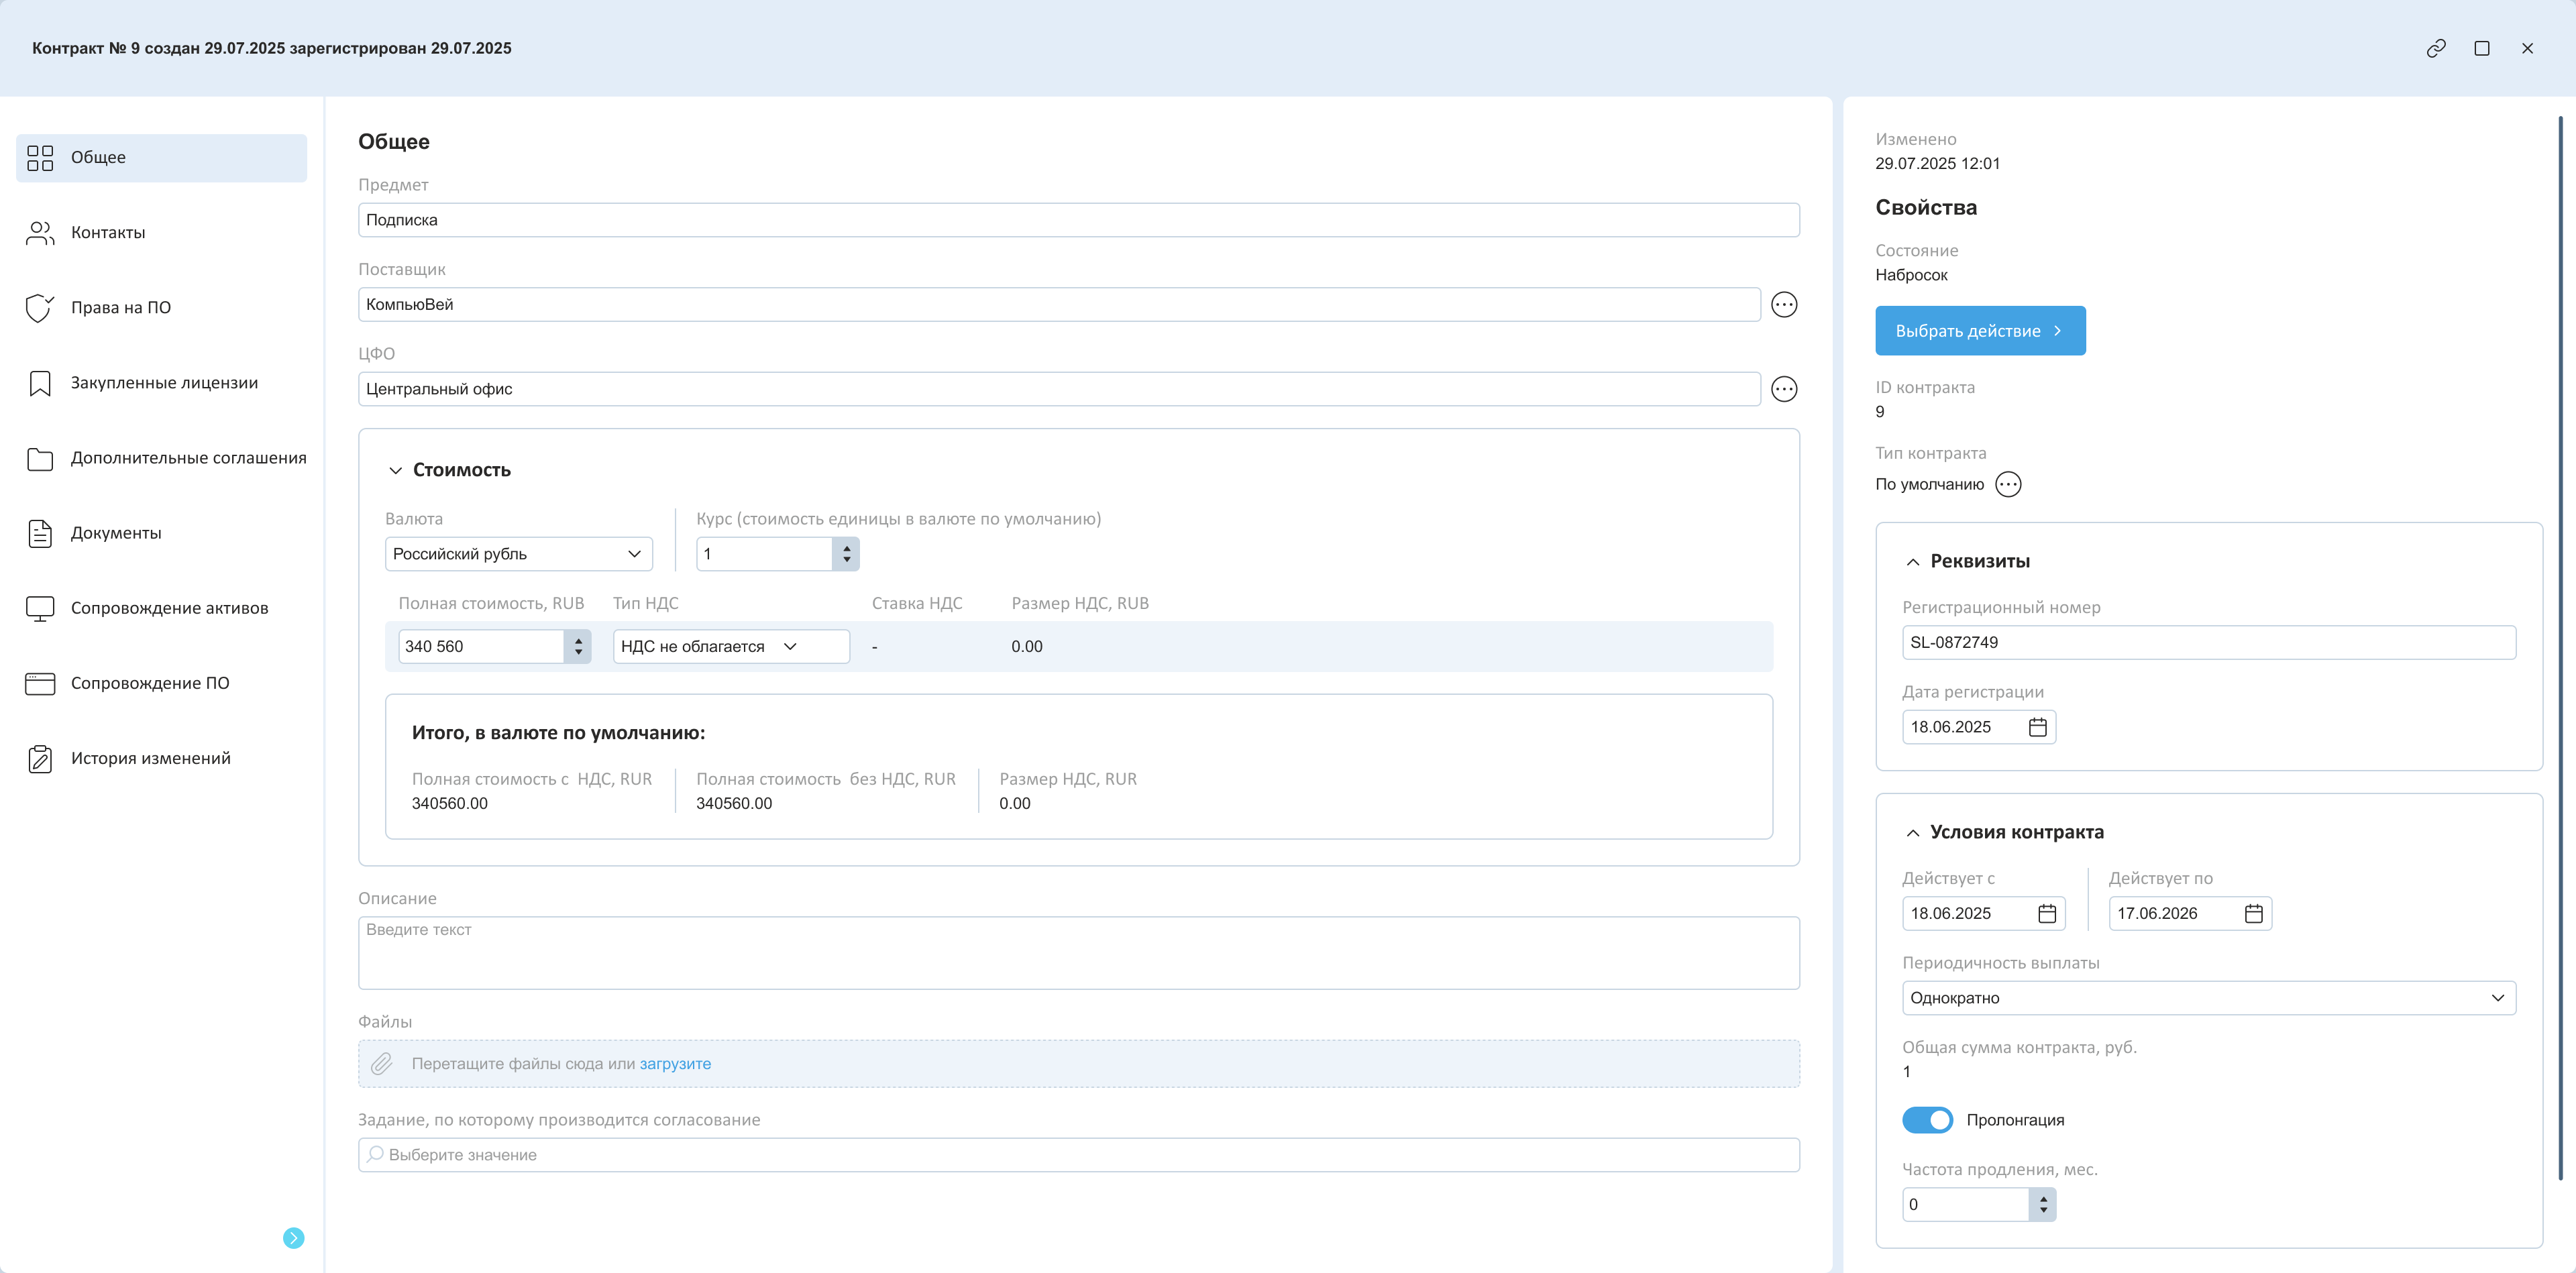Viewport: 2576px width, 1273px height.
Task: Open calendar for Дата регистрации field
Action: click(x=2037, y=727)
